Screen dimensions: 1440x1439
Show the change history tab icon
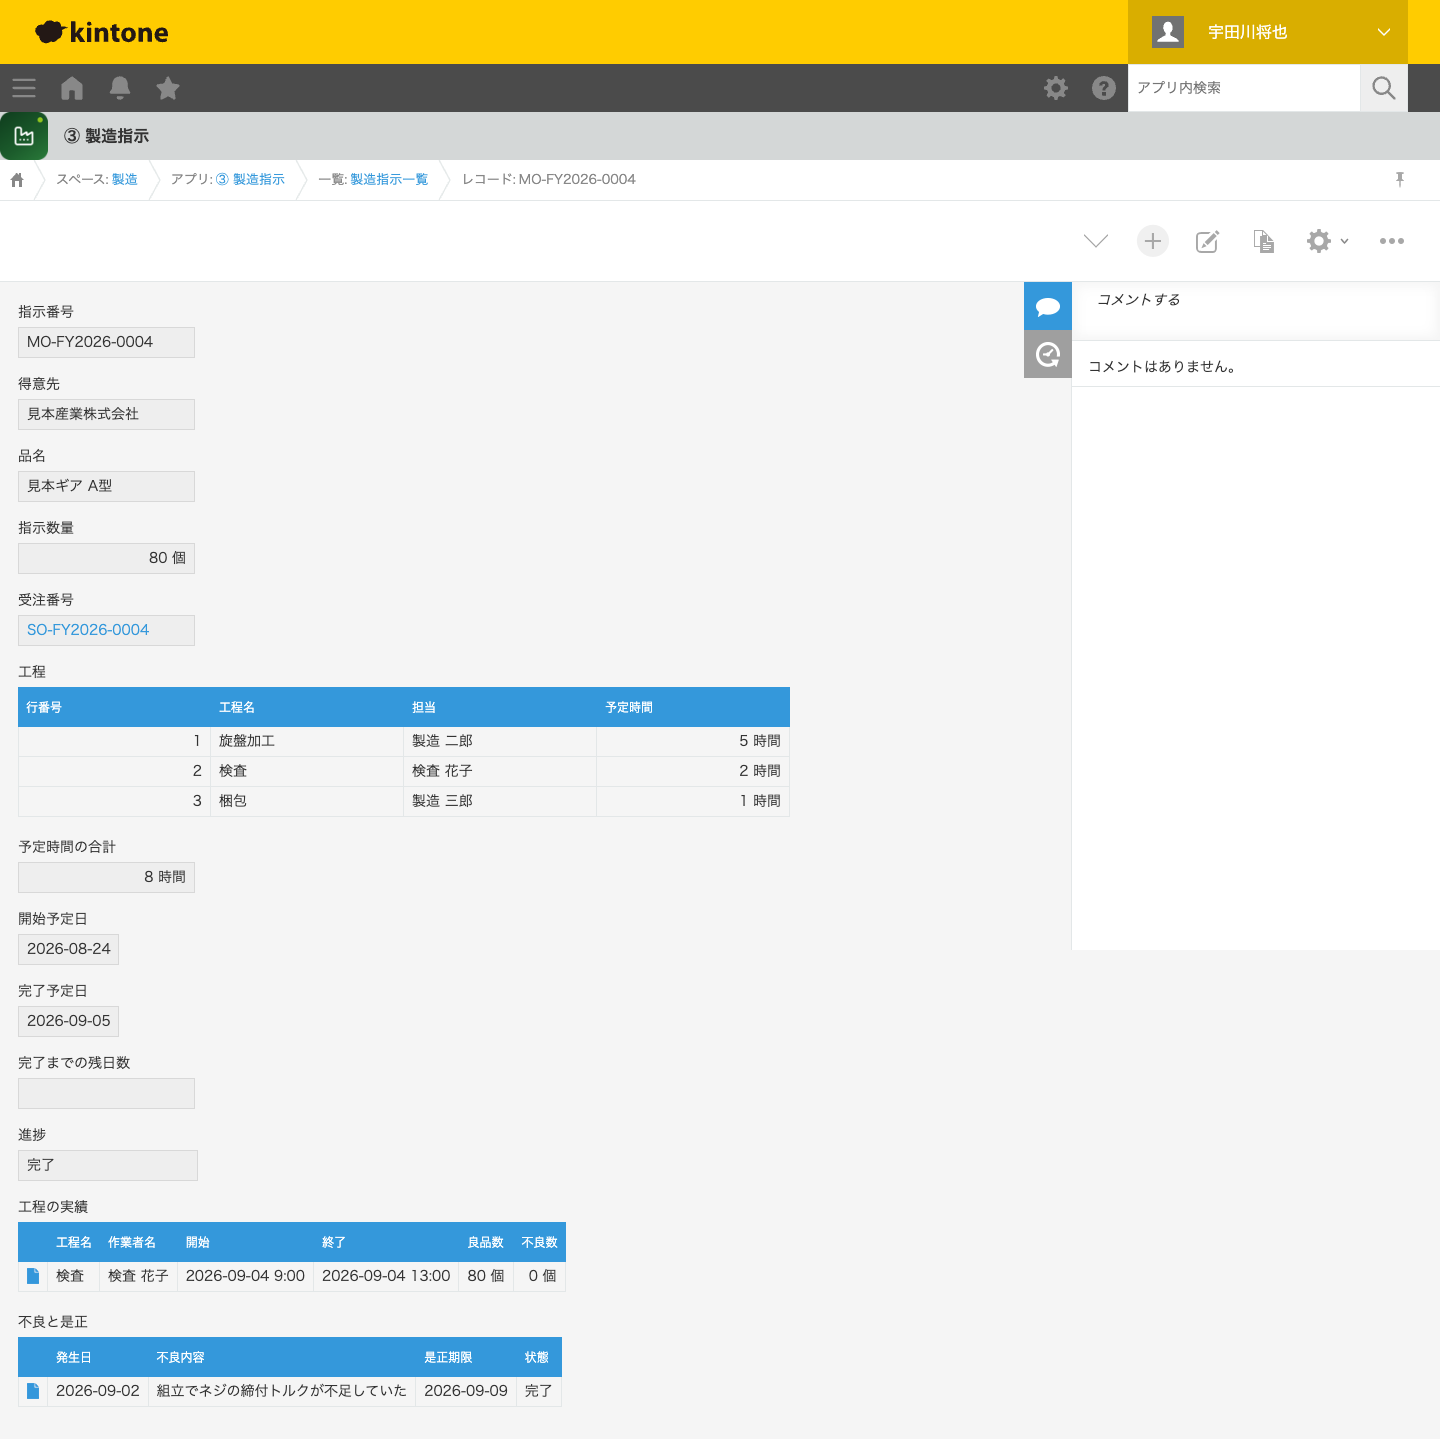pos(1048,354)
